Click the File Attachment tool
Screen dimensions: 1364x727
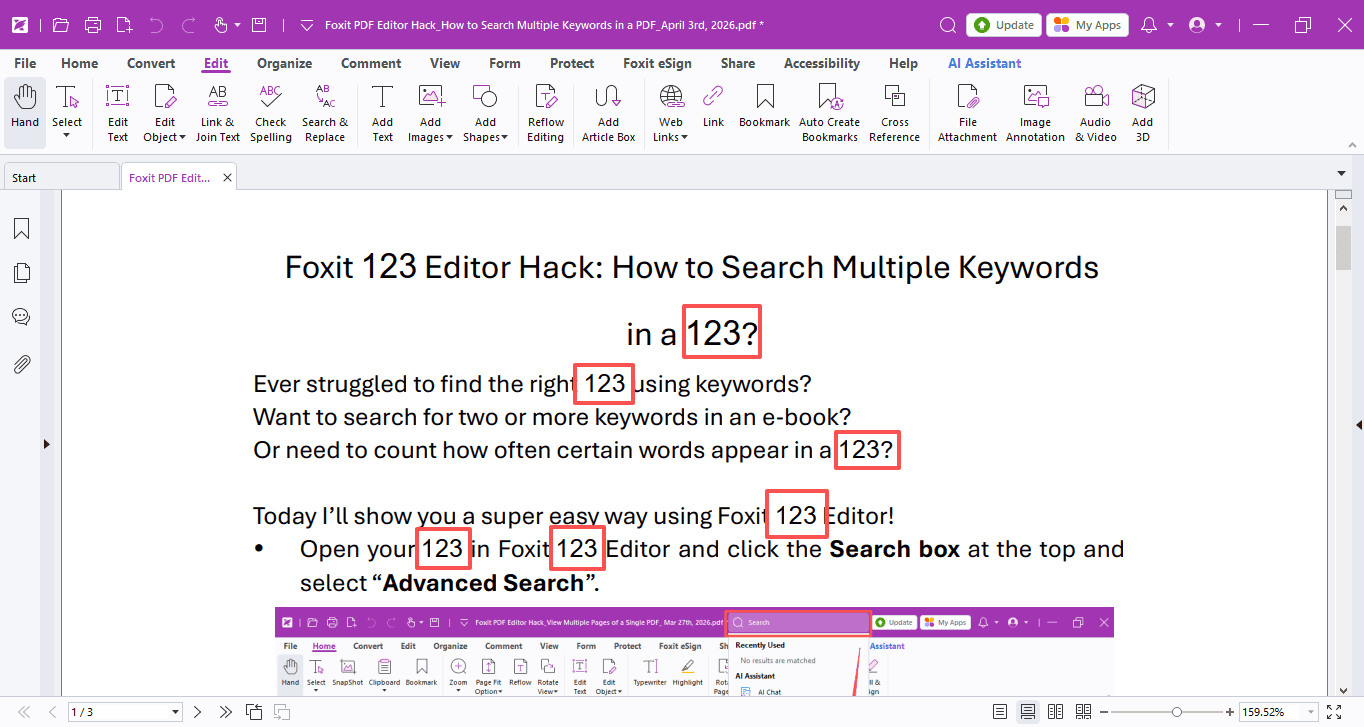pyautogui.click(x=967, y=113)
